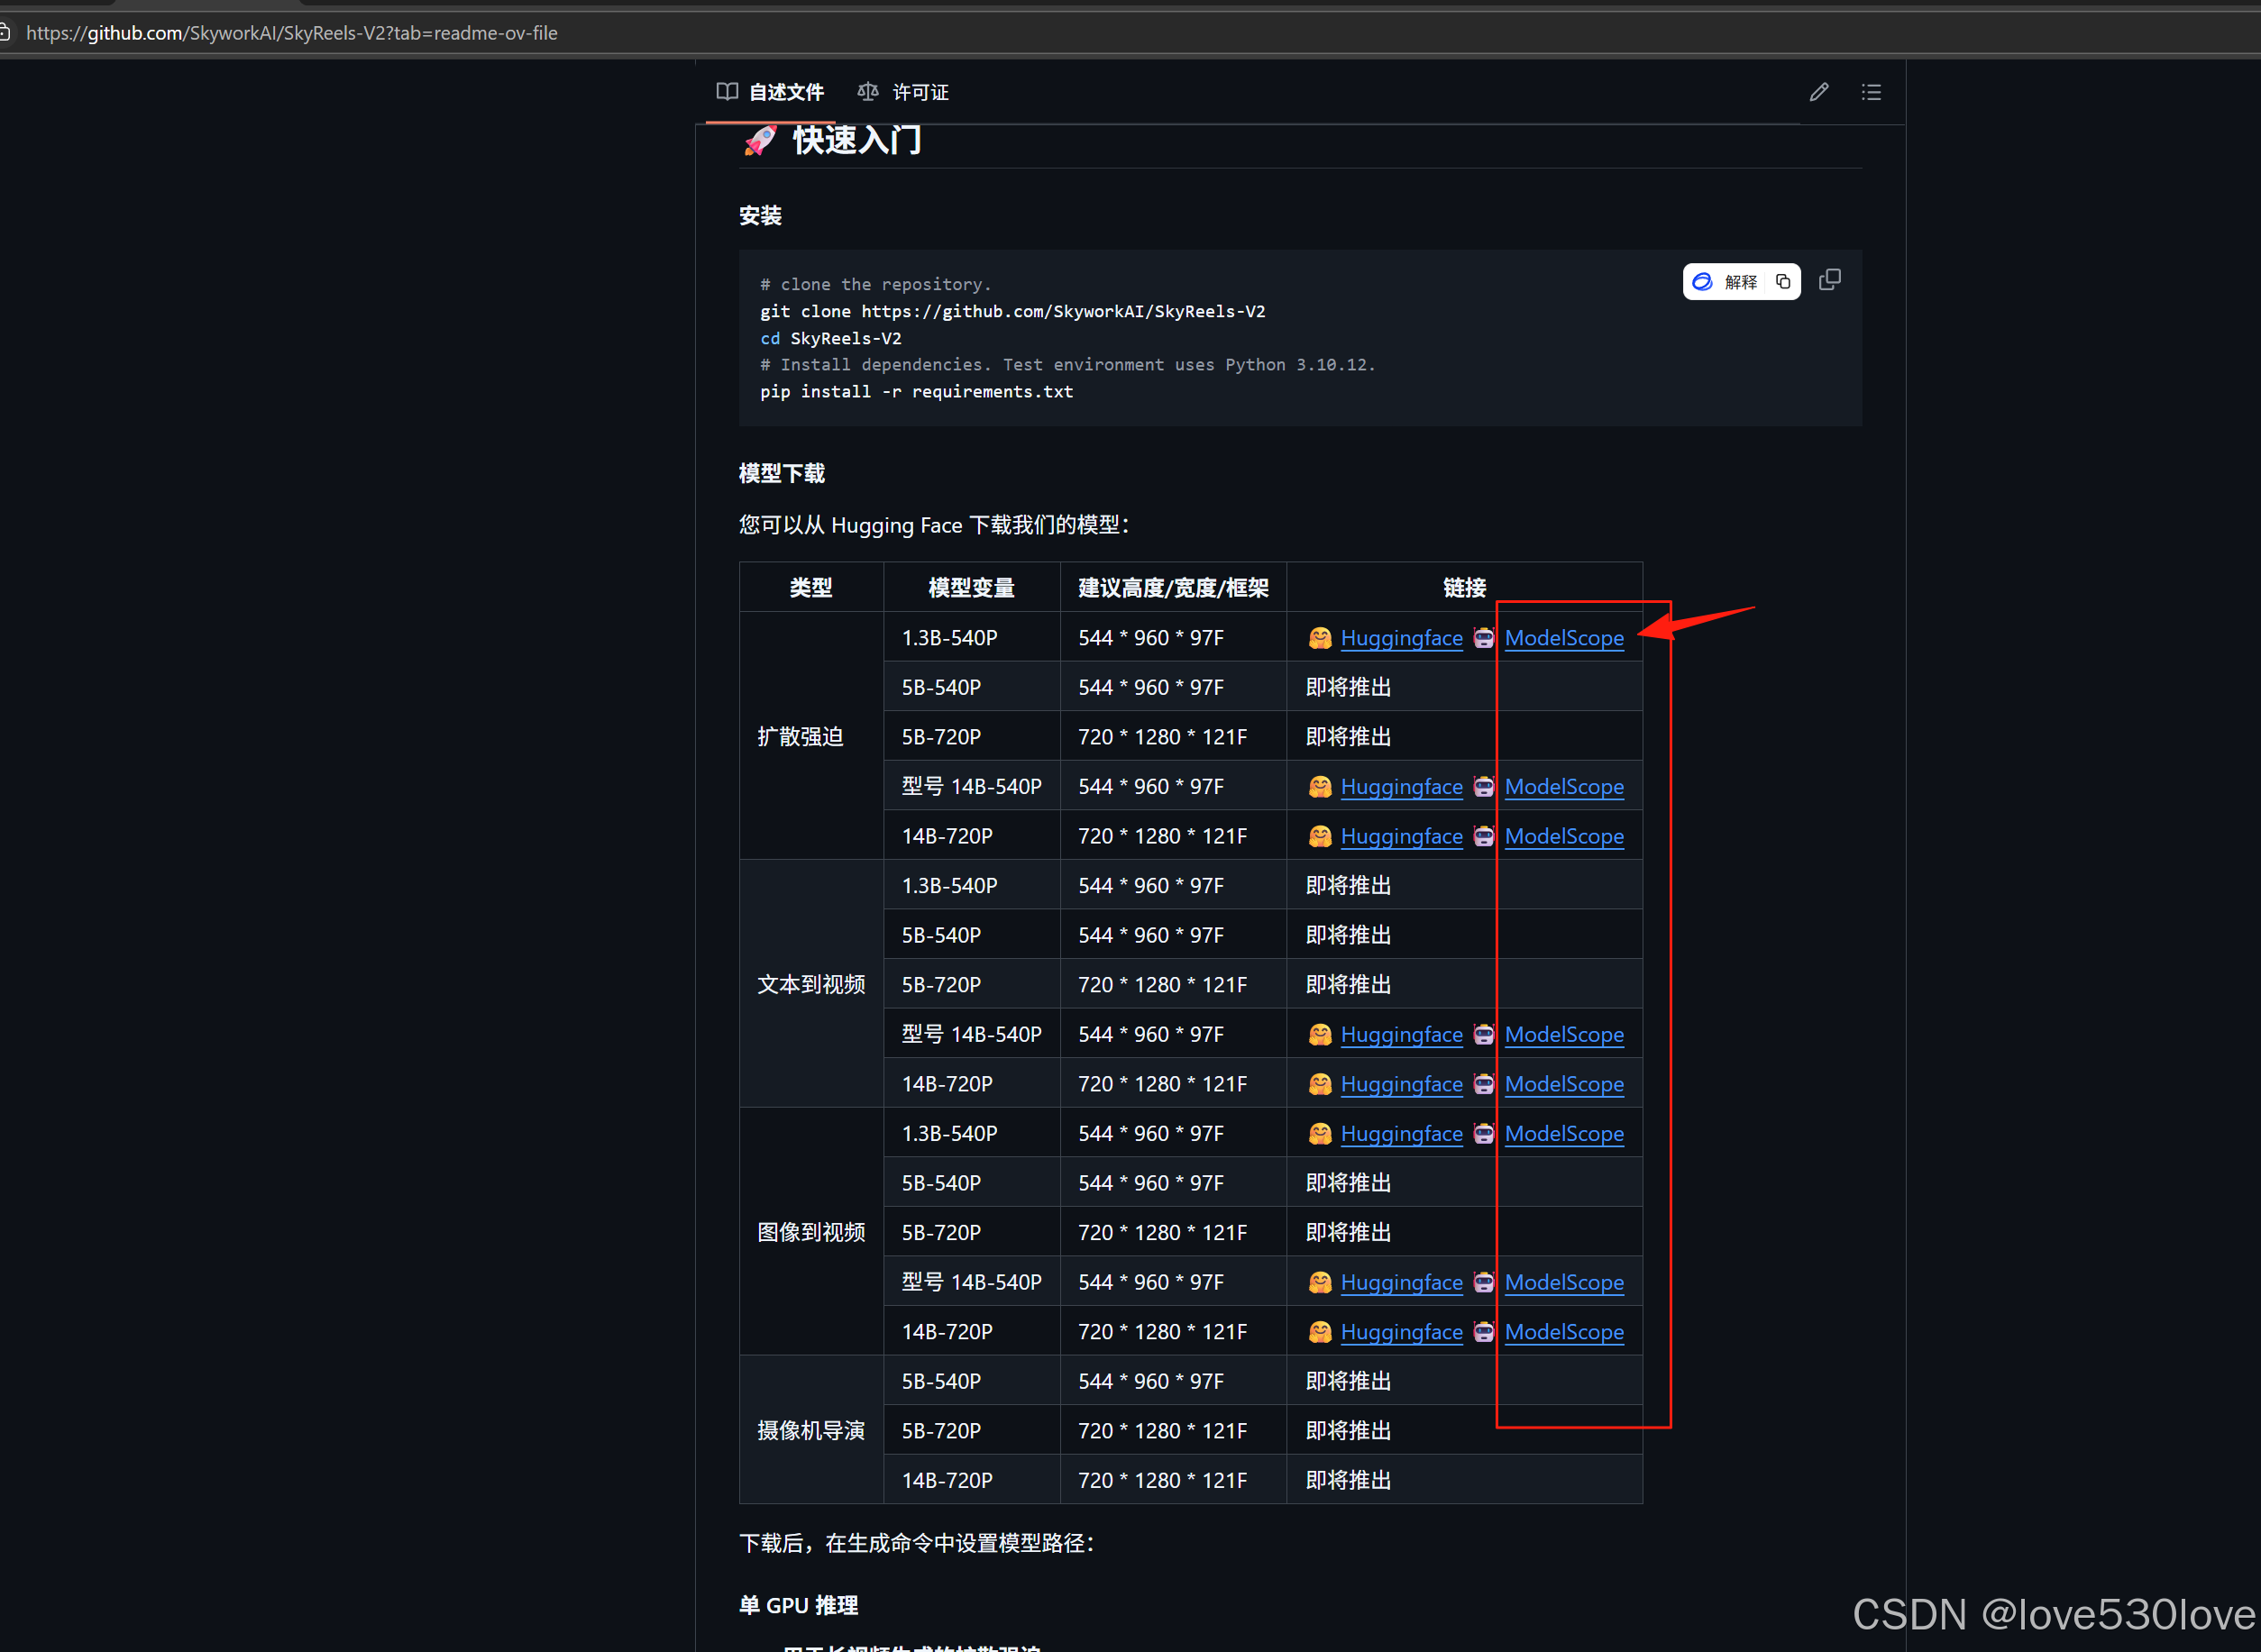The image size is (2261, 1652).
Task: Open Huggingface link for 文本到视频 14B-720P
Action: point(1400,1084)
